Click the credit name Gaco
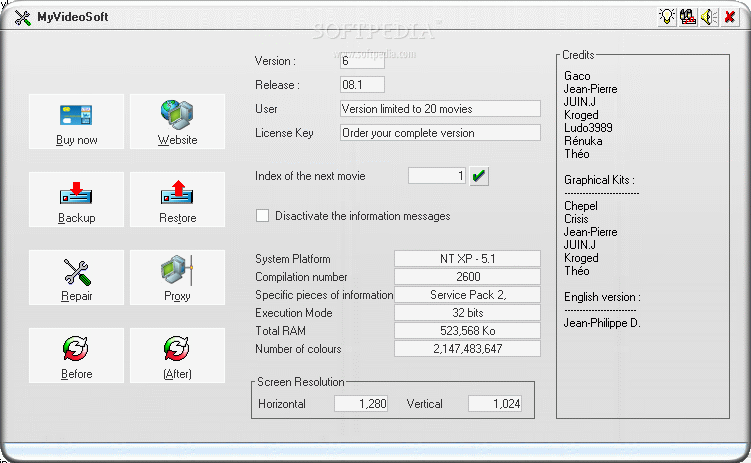 577,76
